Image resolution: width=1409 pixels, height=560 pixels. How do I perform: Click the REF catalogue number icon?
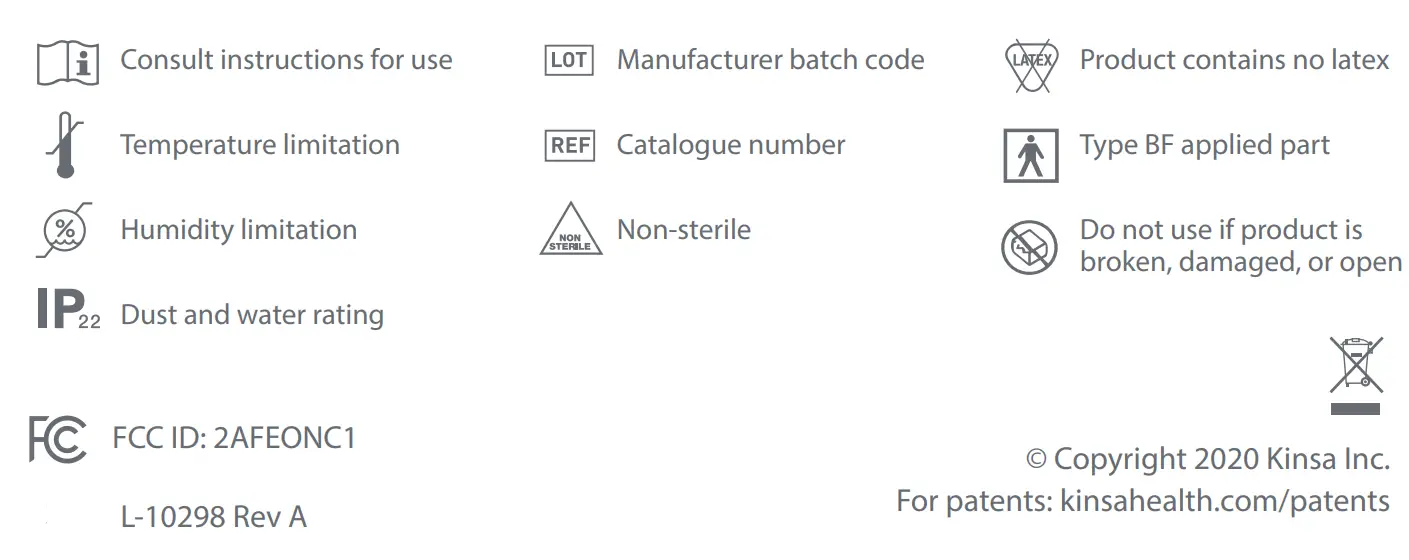[x=569, y=146]
